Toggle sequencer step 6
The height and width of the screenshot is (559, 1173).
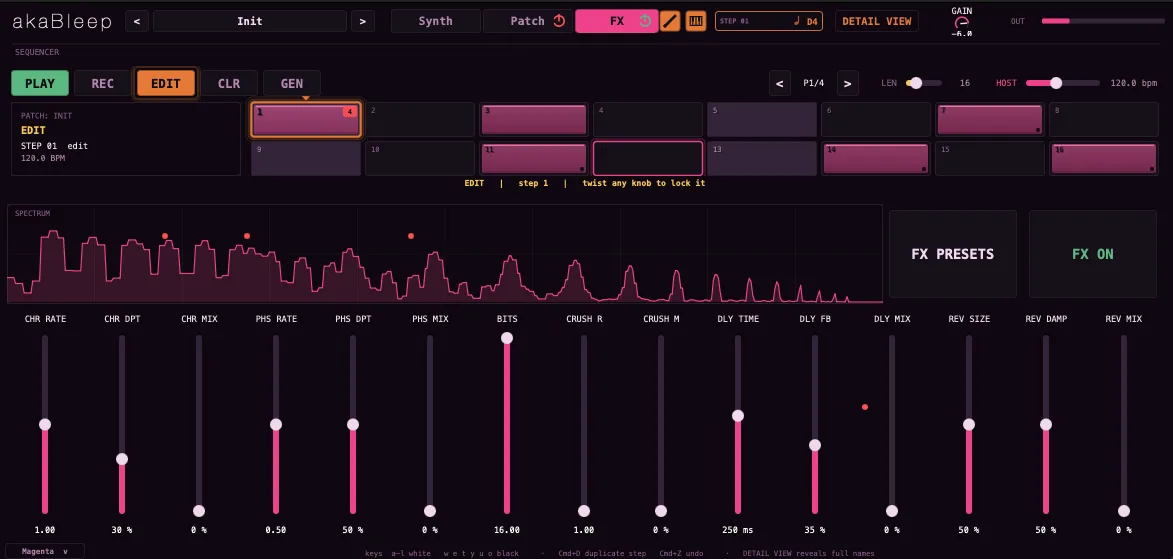pyautogui.click(x=876, y=120)
